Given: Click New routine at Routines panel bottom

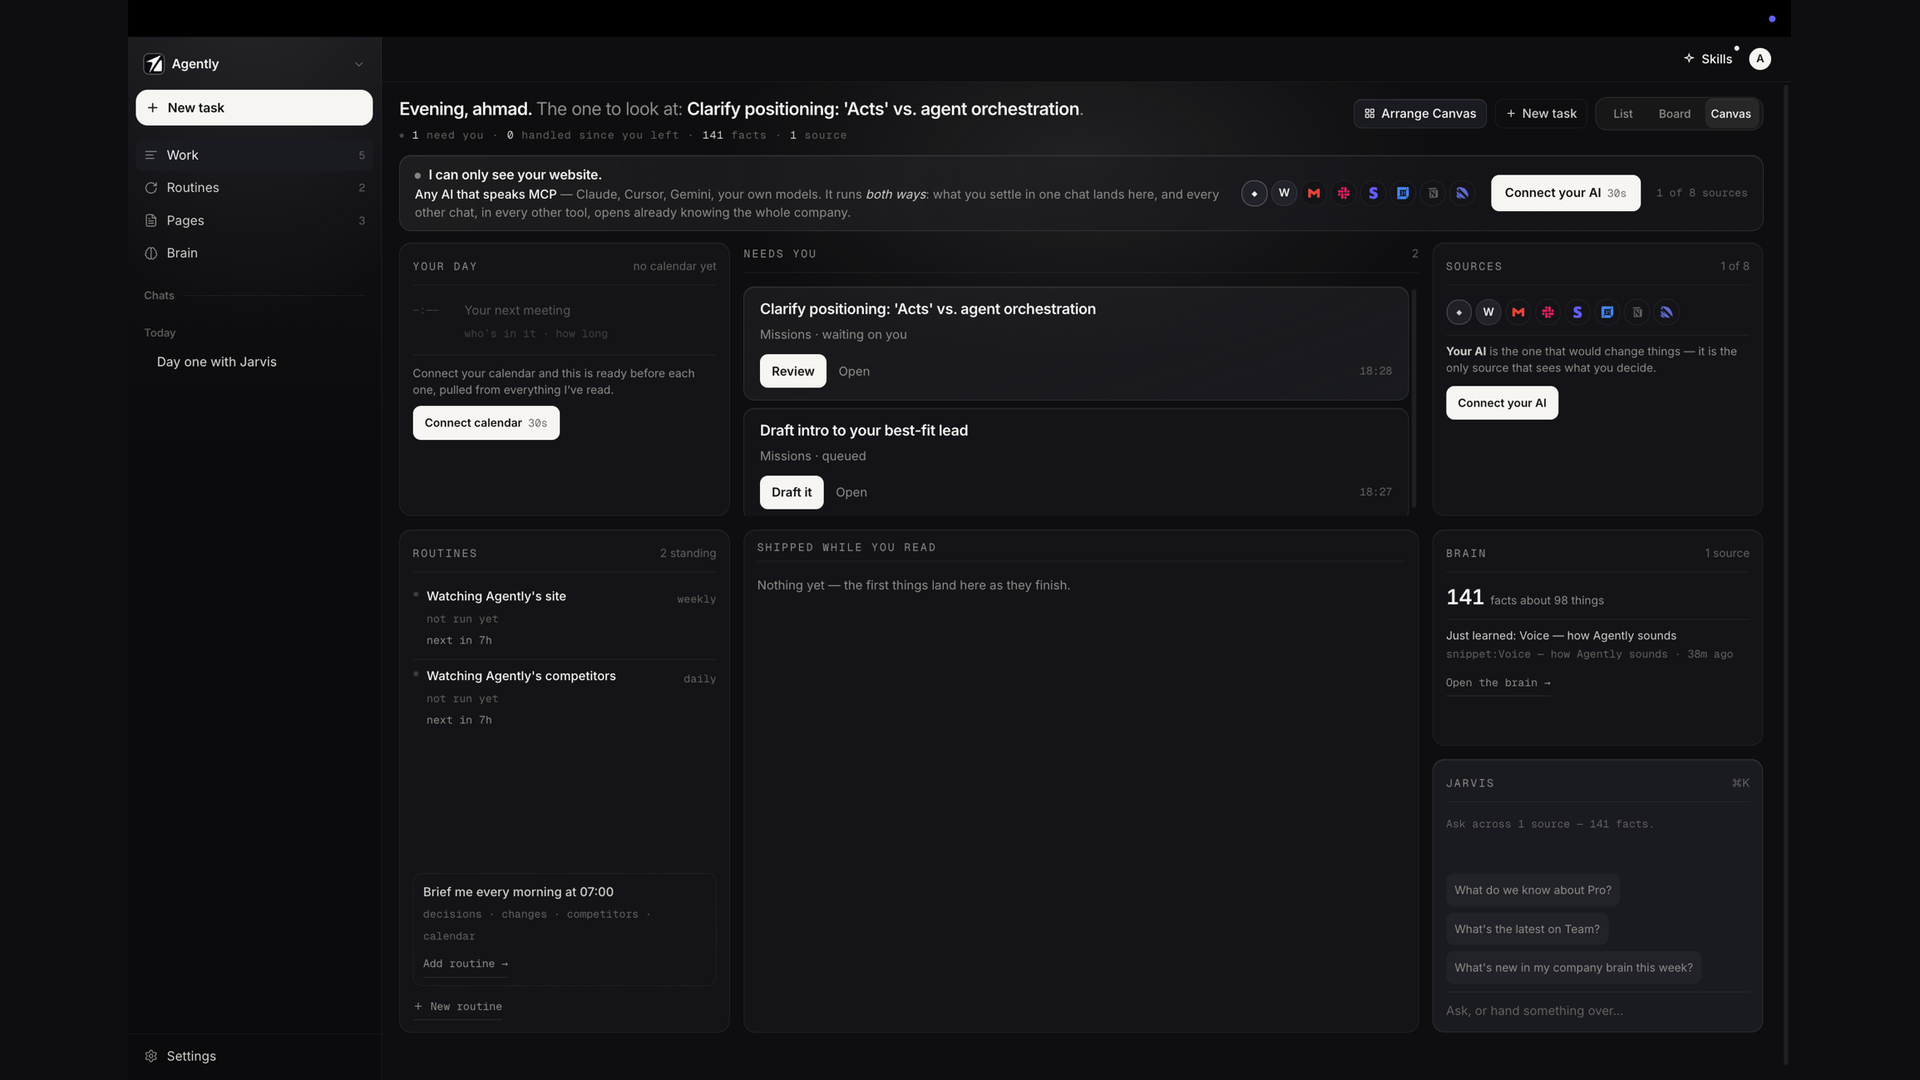Looking at the screenshot, I should pos(458,1007).
